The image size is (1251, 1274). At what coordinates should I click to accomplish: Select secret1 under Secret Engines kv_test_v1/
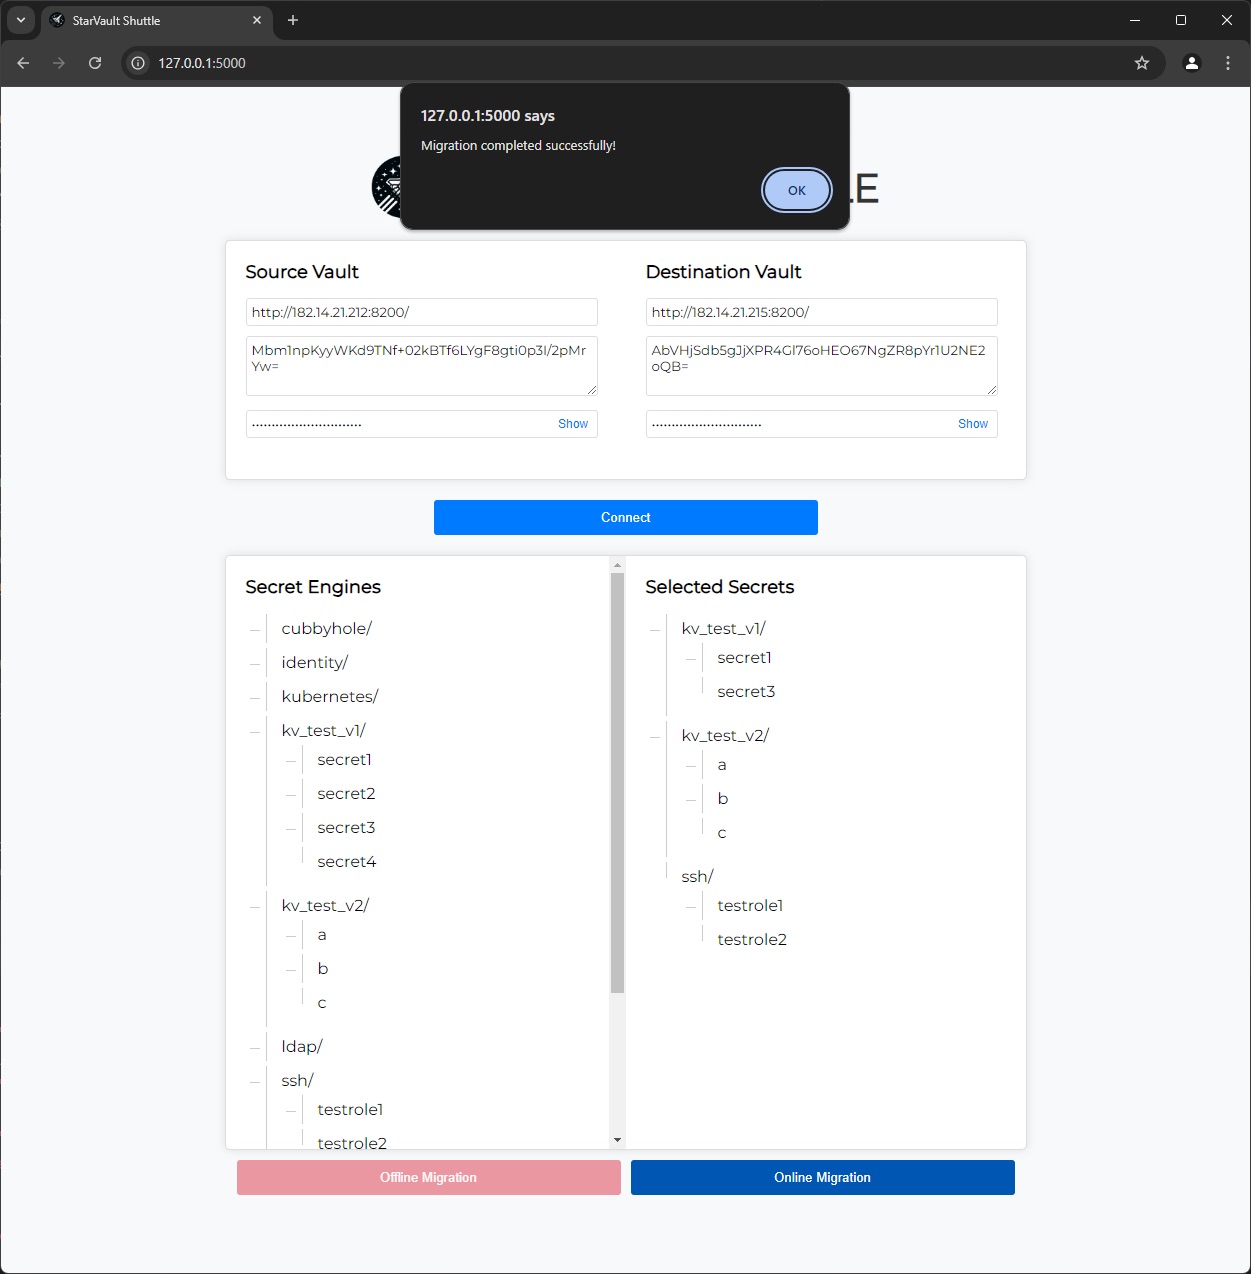click(344, 760)
